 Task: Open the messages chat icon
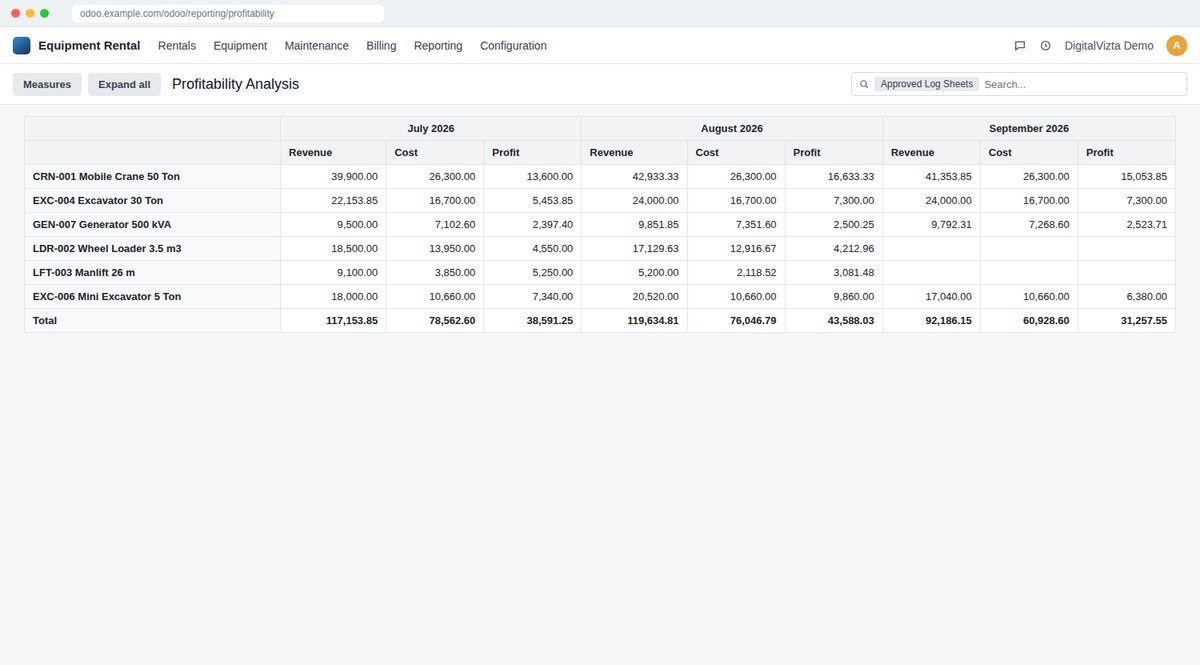(1020, 45)
